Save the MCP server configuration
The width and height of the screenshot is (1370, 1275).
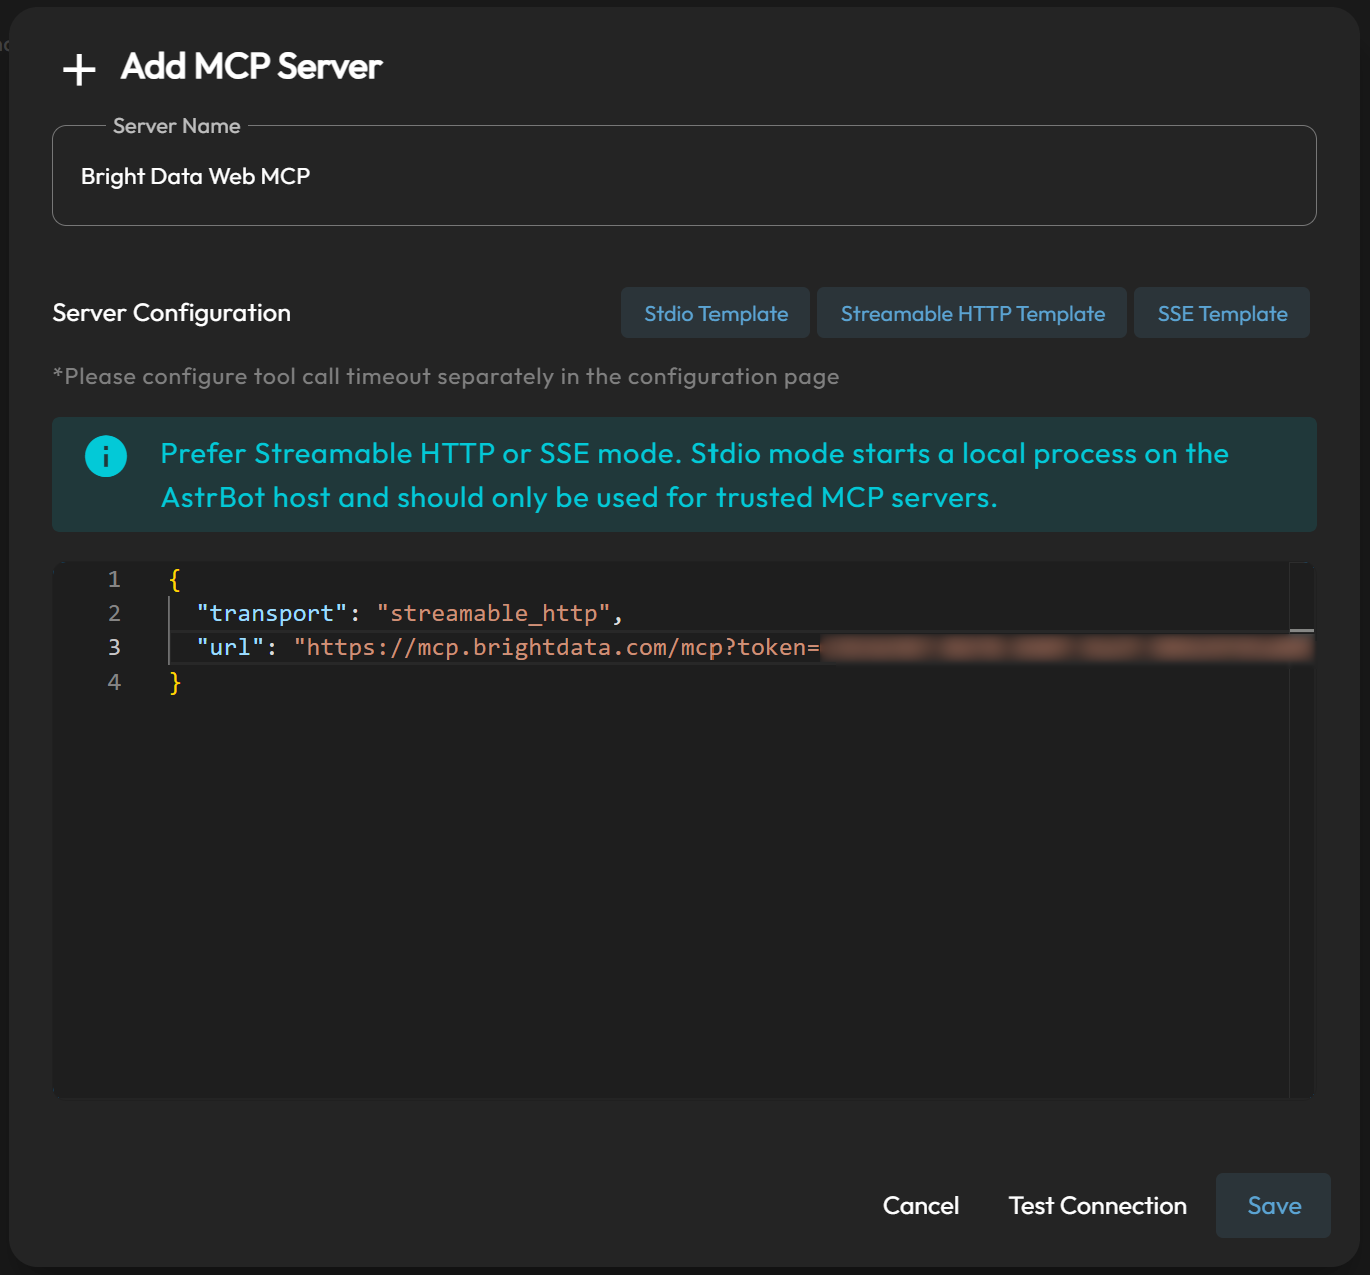point(1273,1205)
